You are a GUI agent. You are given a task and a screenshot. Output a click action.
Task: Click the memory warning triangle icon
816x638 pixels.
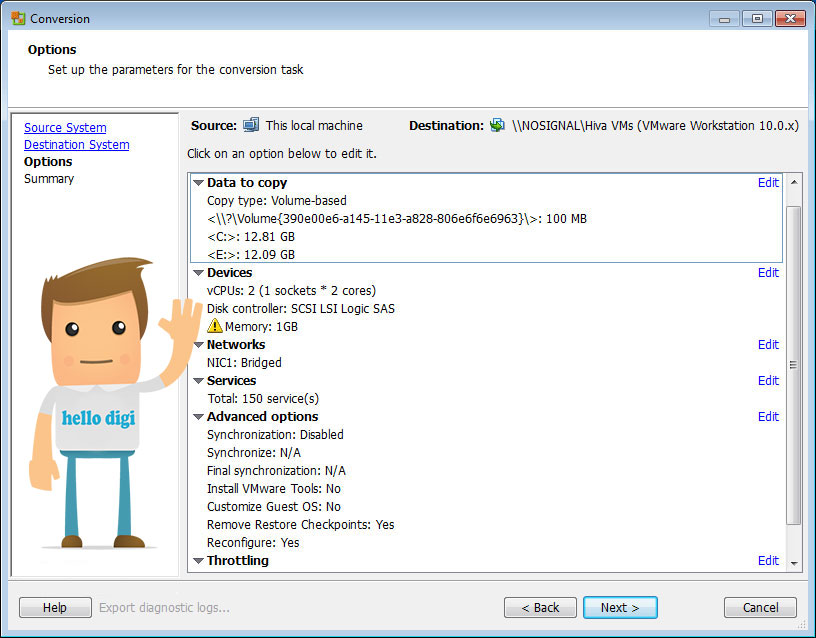tap(214, 326)
